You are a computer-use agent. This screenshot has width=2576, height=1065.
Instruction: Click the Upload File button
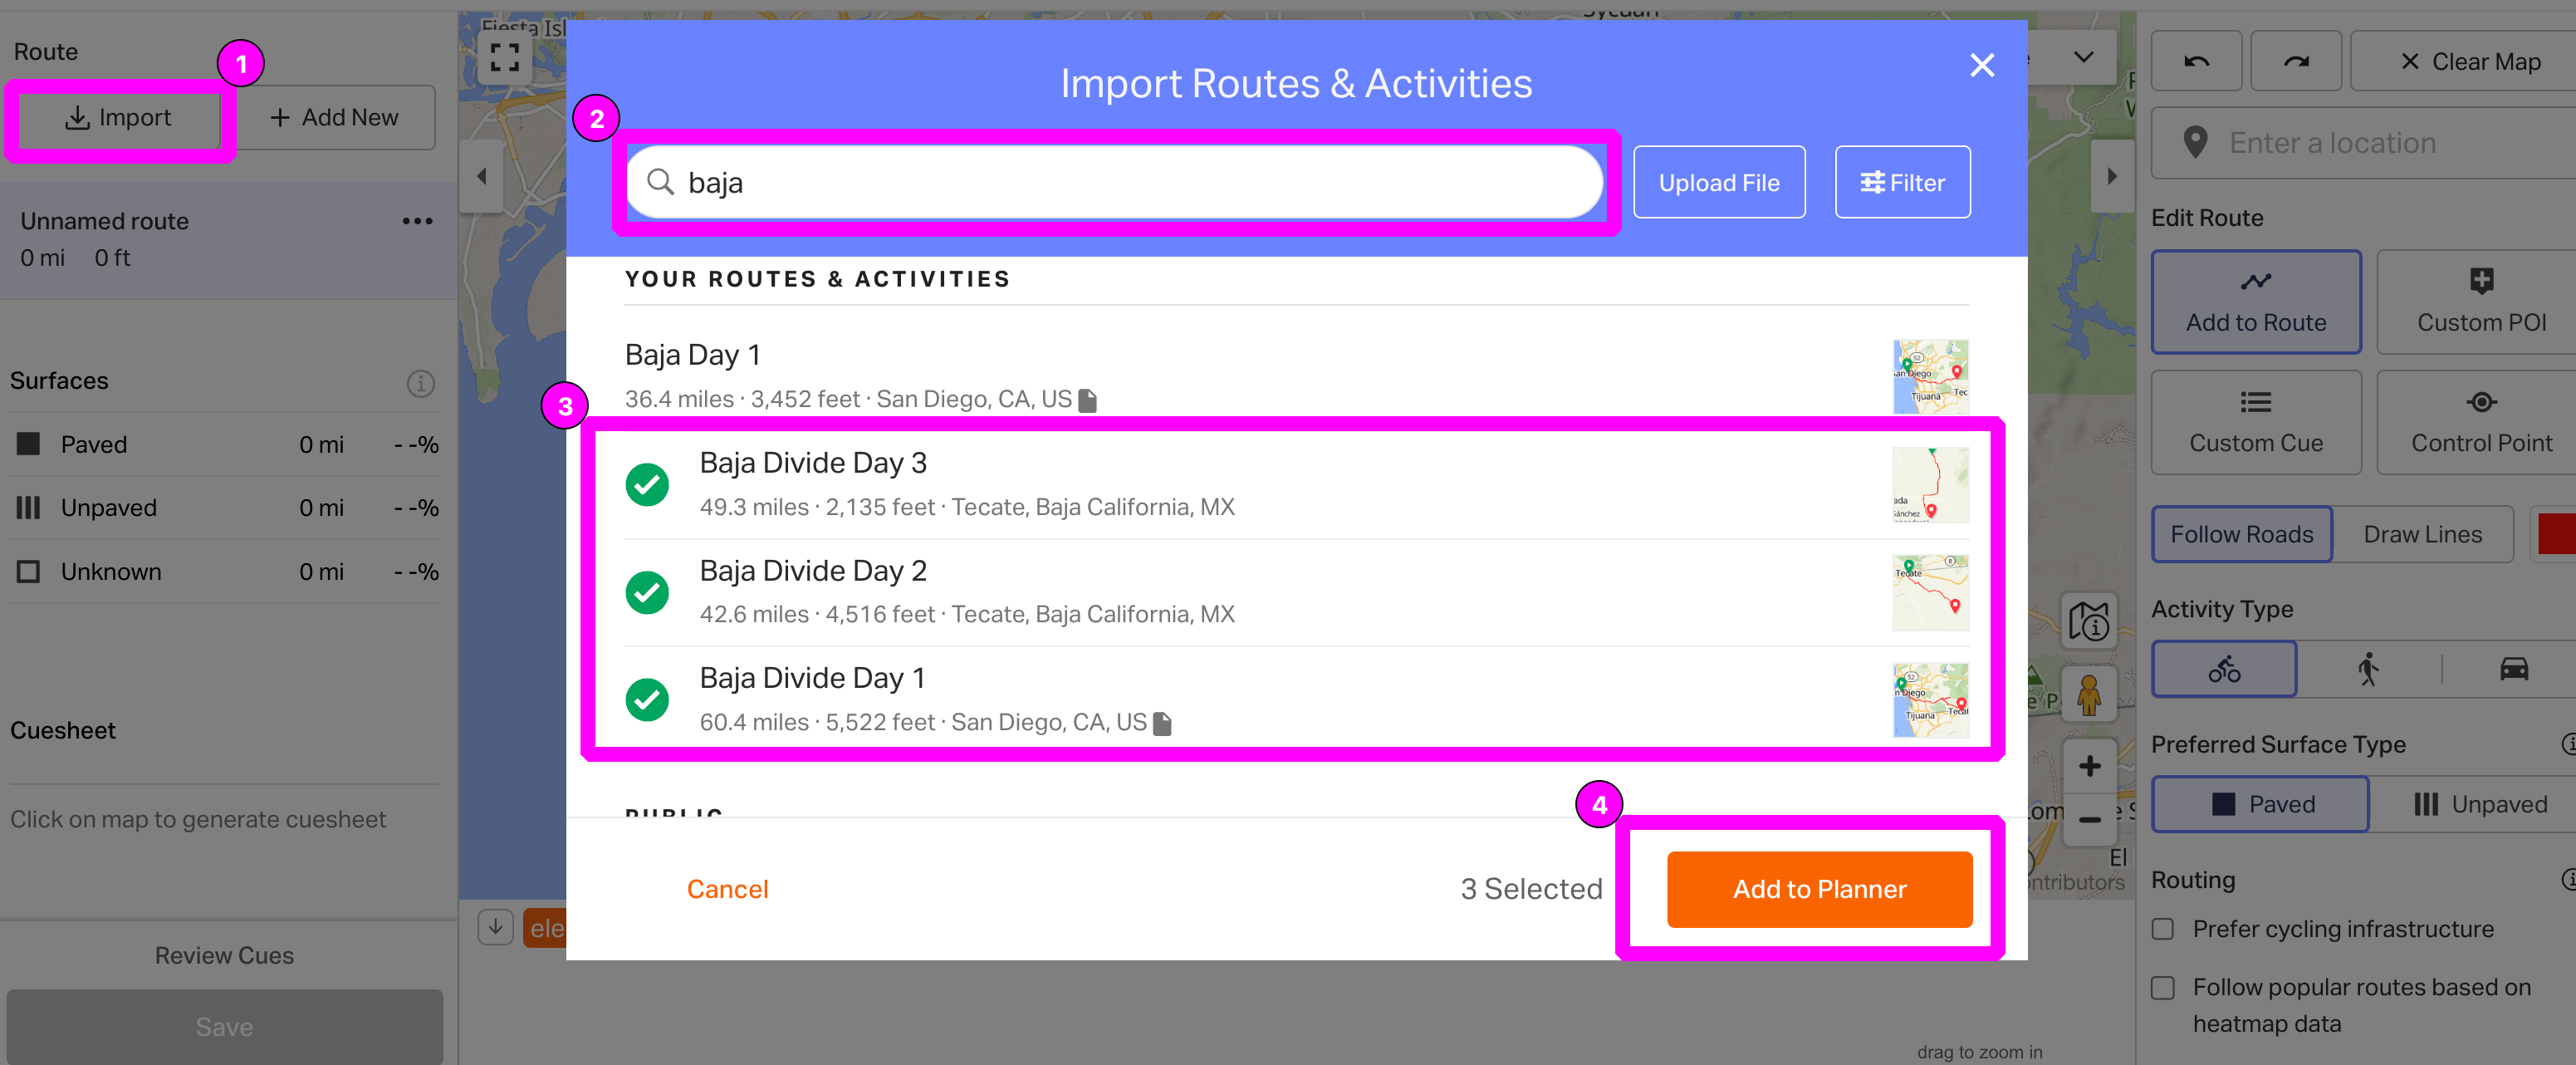1718,183
